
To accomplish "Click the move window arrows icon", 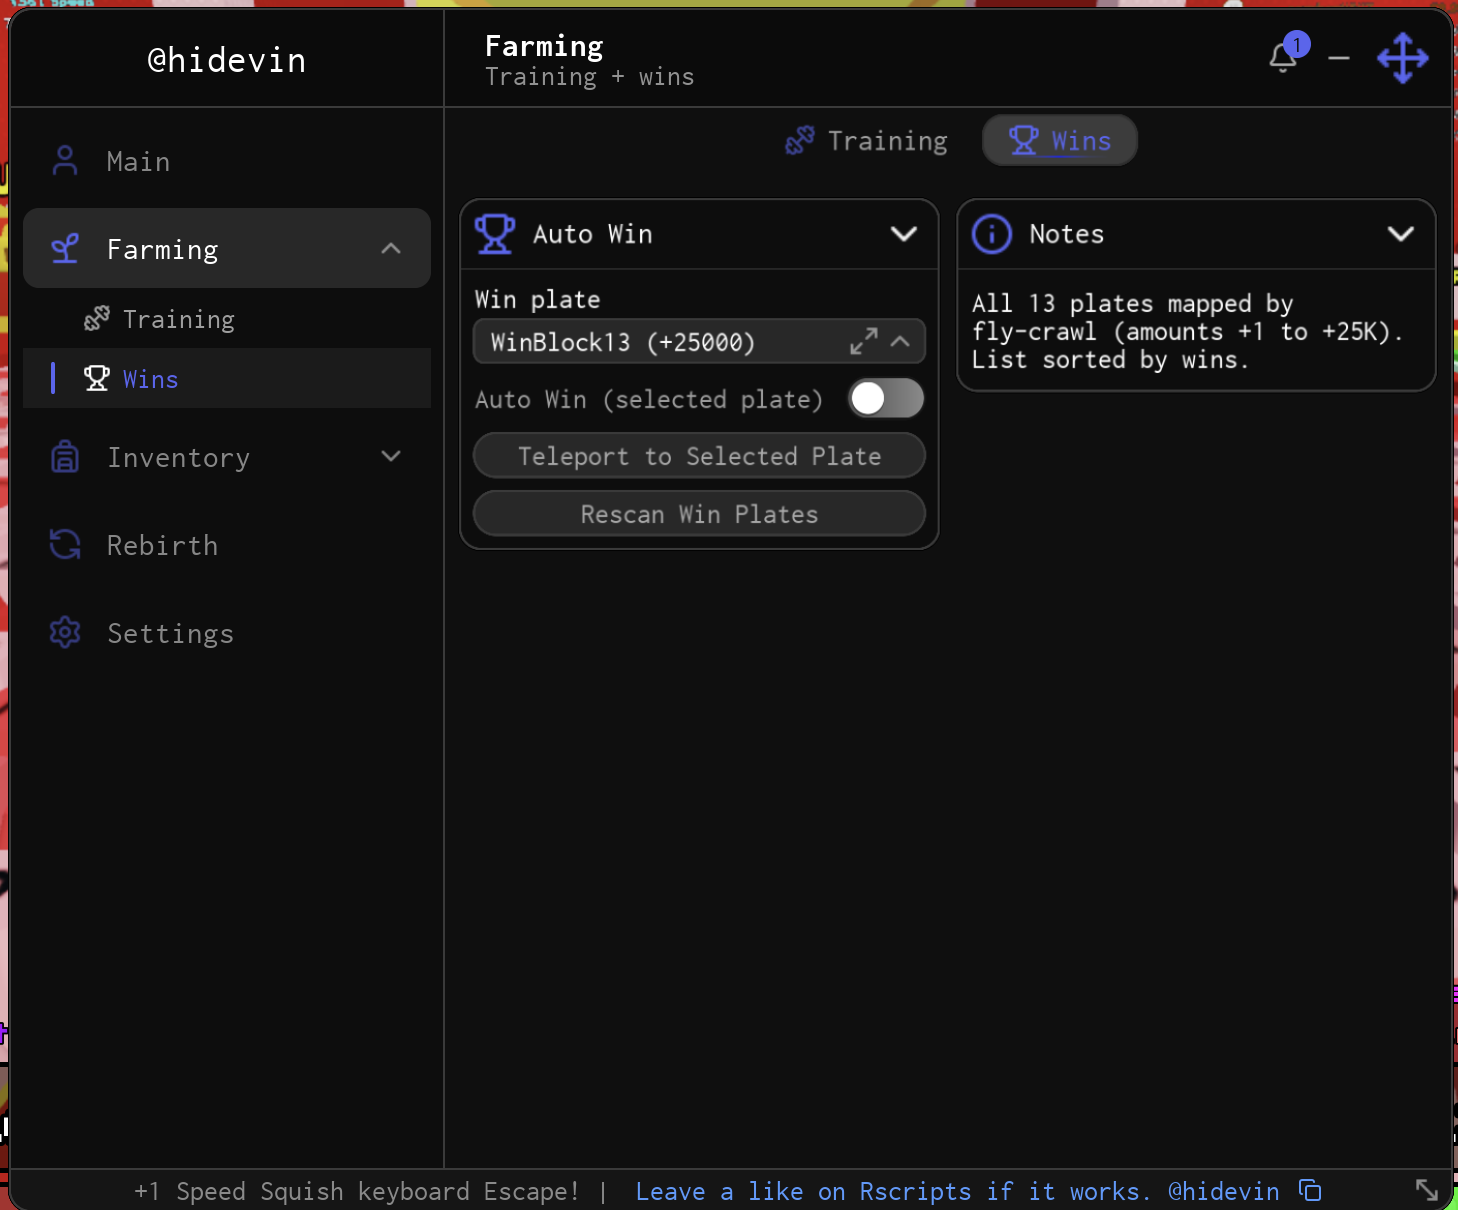I will tap(1402, 58).
